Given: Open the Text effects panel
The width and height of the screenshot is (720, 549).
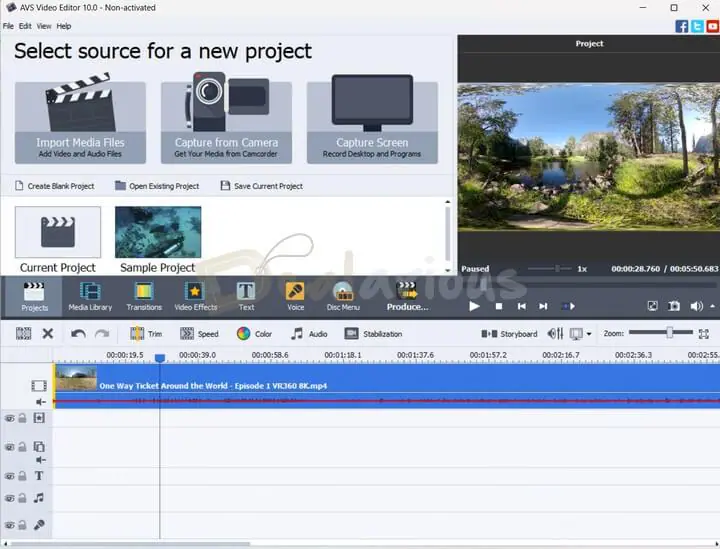Looking at the screenshot, I should tap(246, 297).
